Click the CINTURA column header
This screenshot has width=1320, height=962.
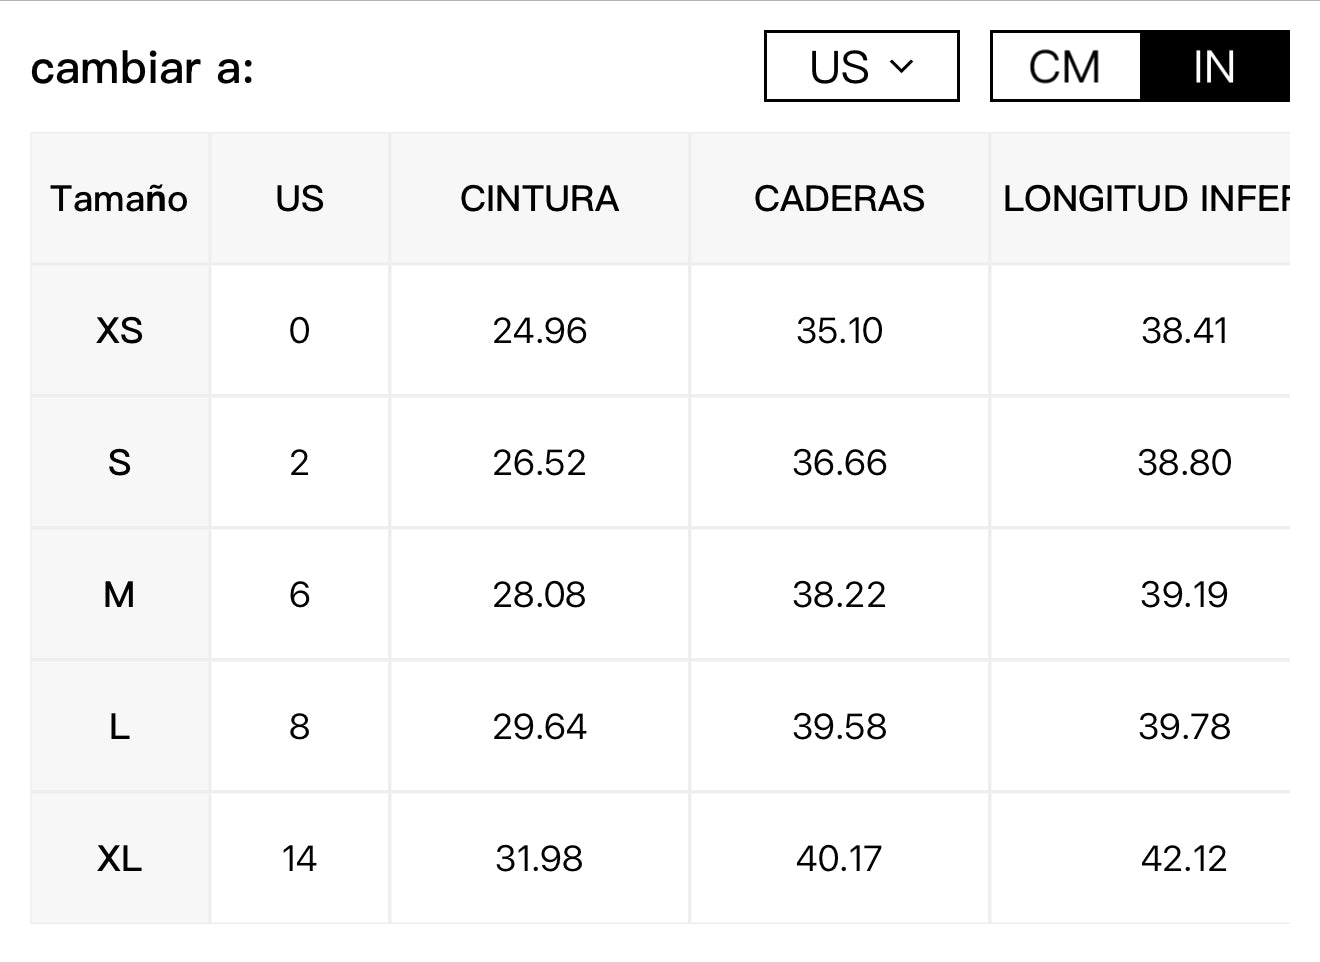click(x=539, y=198)
